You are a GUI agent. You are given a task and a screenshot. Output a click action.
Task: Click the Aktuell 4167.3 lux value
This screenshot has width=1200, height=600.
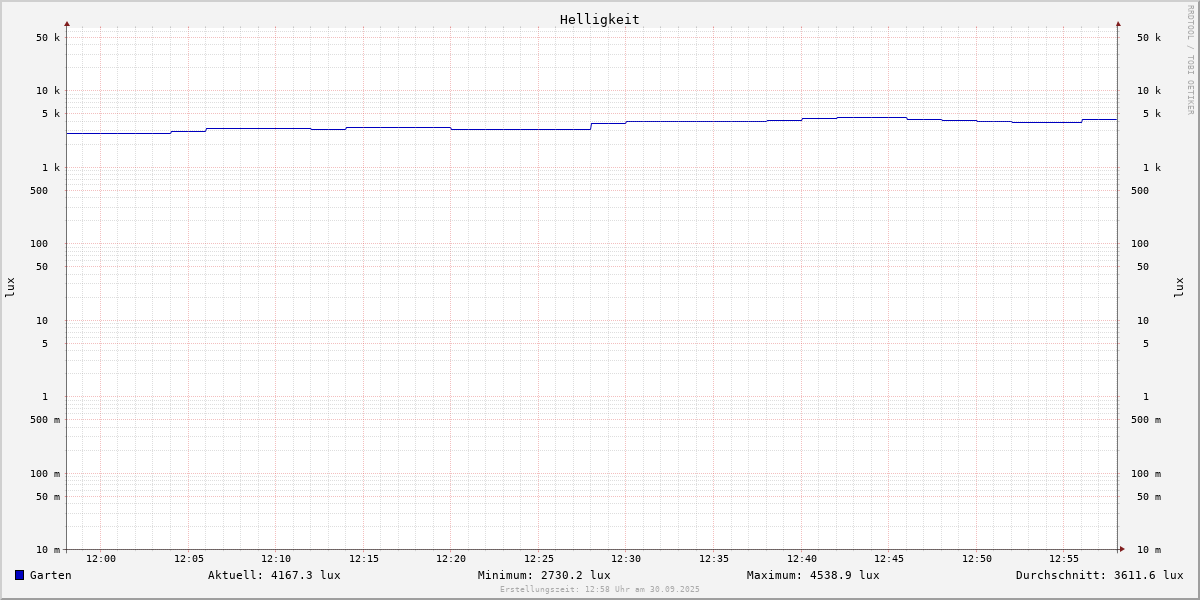point(274,575)
